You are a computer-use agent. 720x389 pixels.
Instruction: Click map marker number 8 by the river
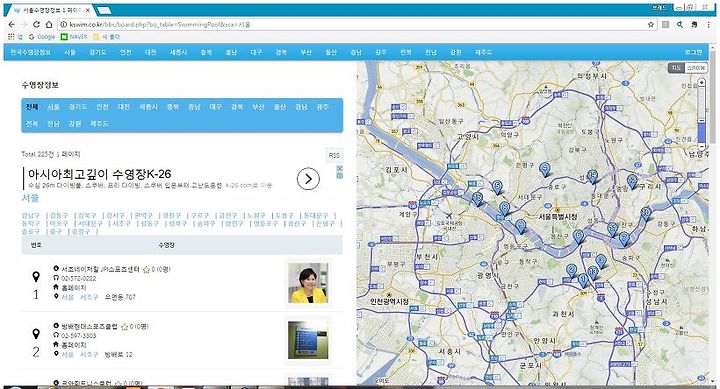[x=505, y=209]
